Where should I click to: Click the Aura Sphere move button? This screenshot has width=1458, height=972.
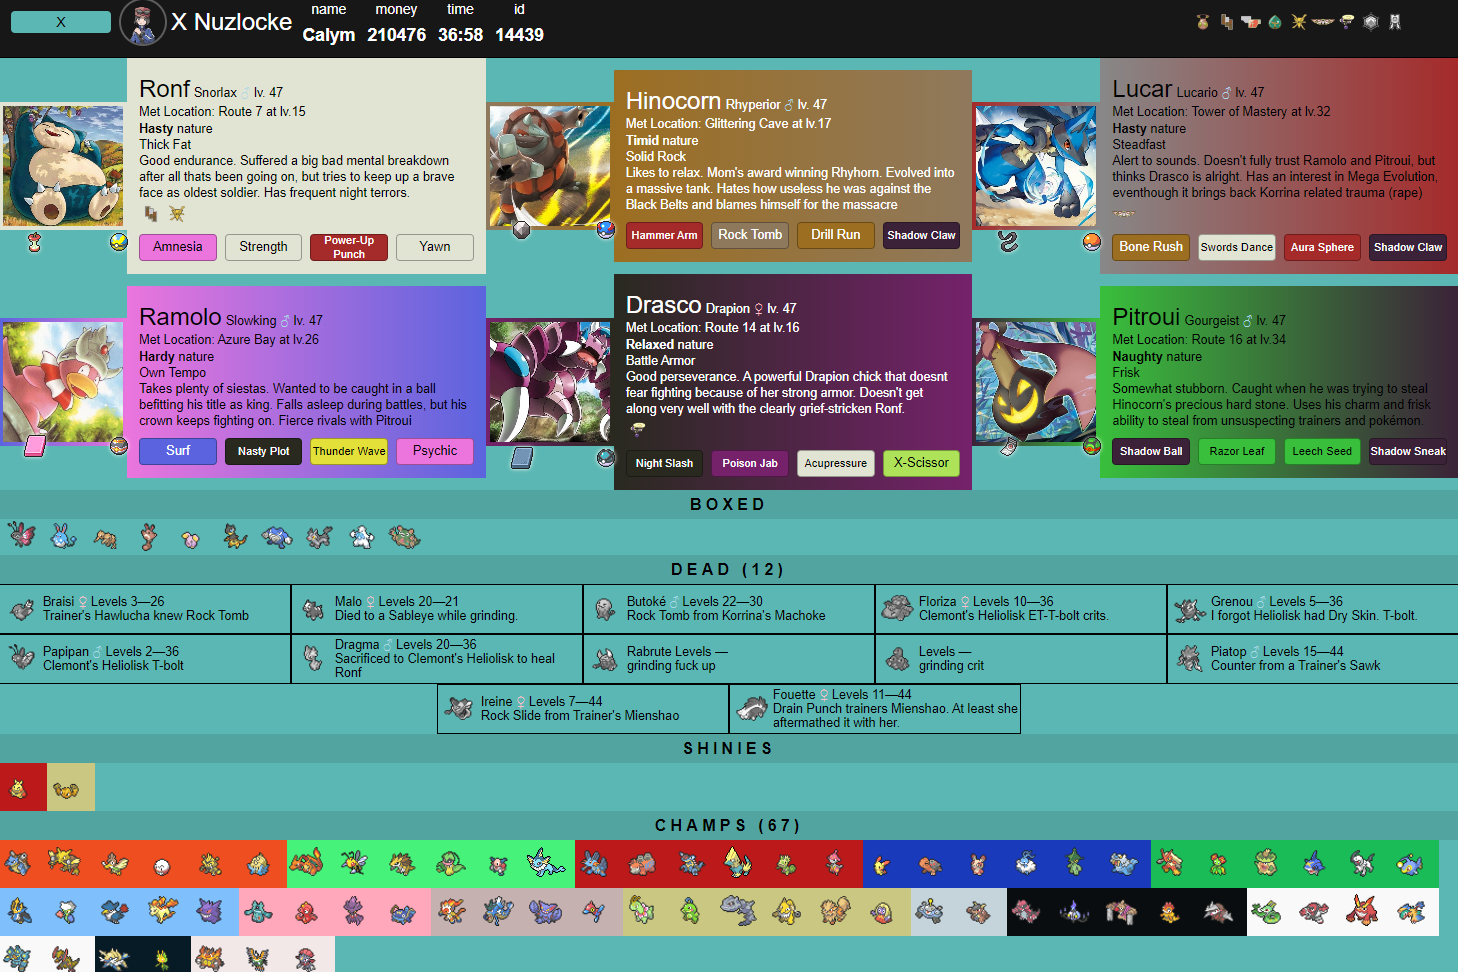coord(1322,247)
